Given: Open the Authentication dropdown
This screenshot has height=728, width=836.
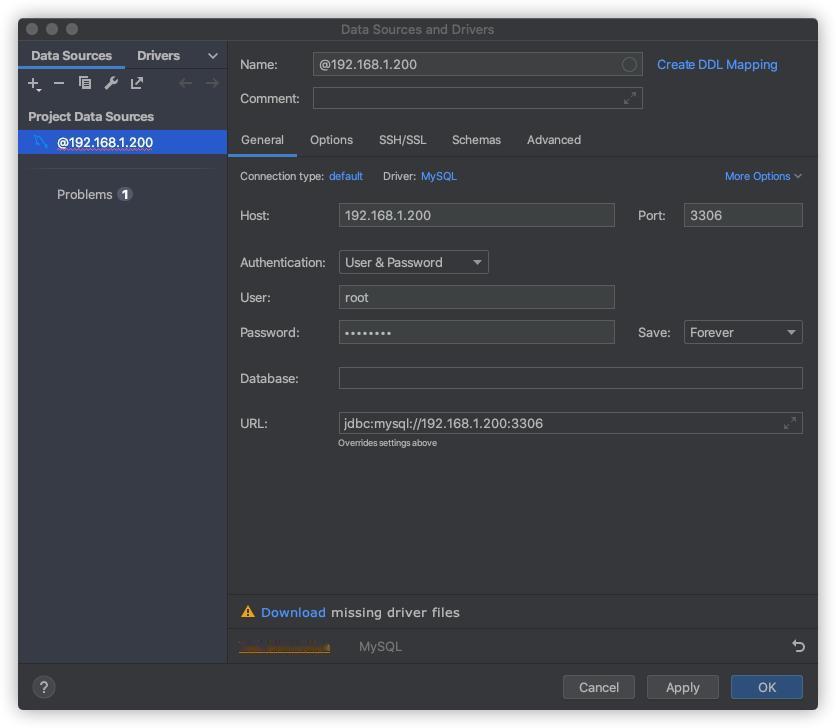Looking at the screenshot, I should [x=414, y=262].
